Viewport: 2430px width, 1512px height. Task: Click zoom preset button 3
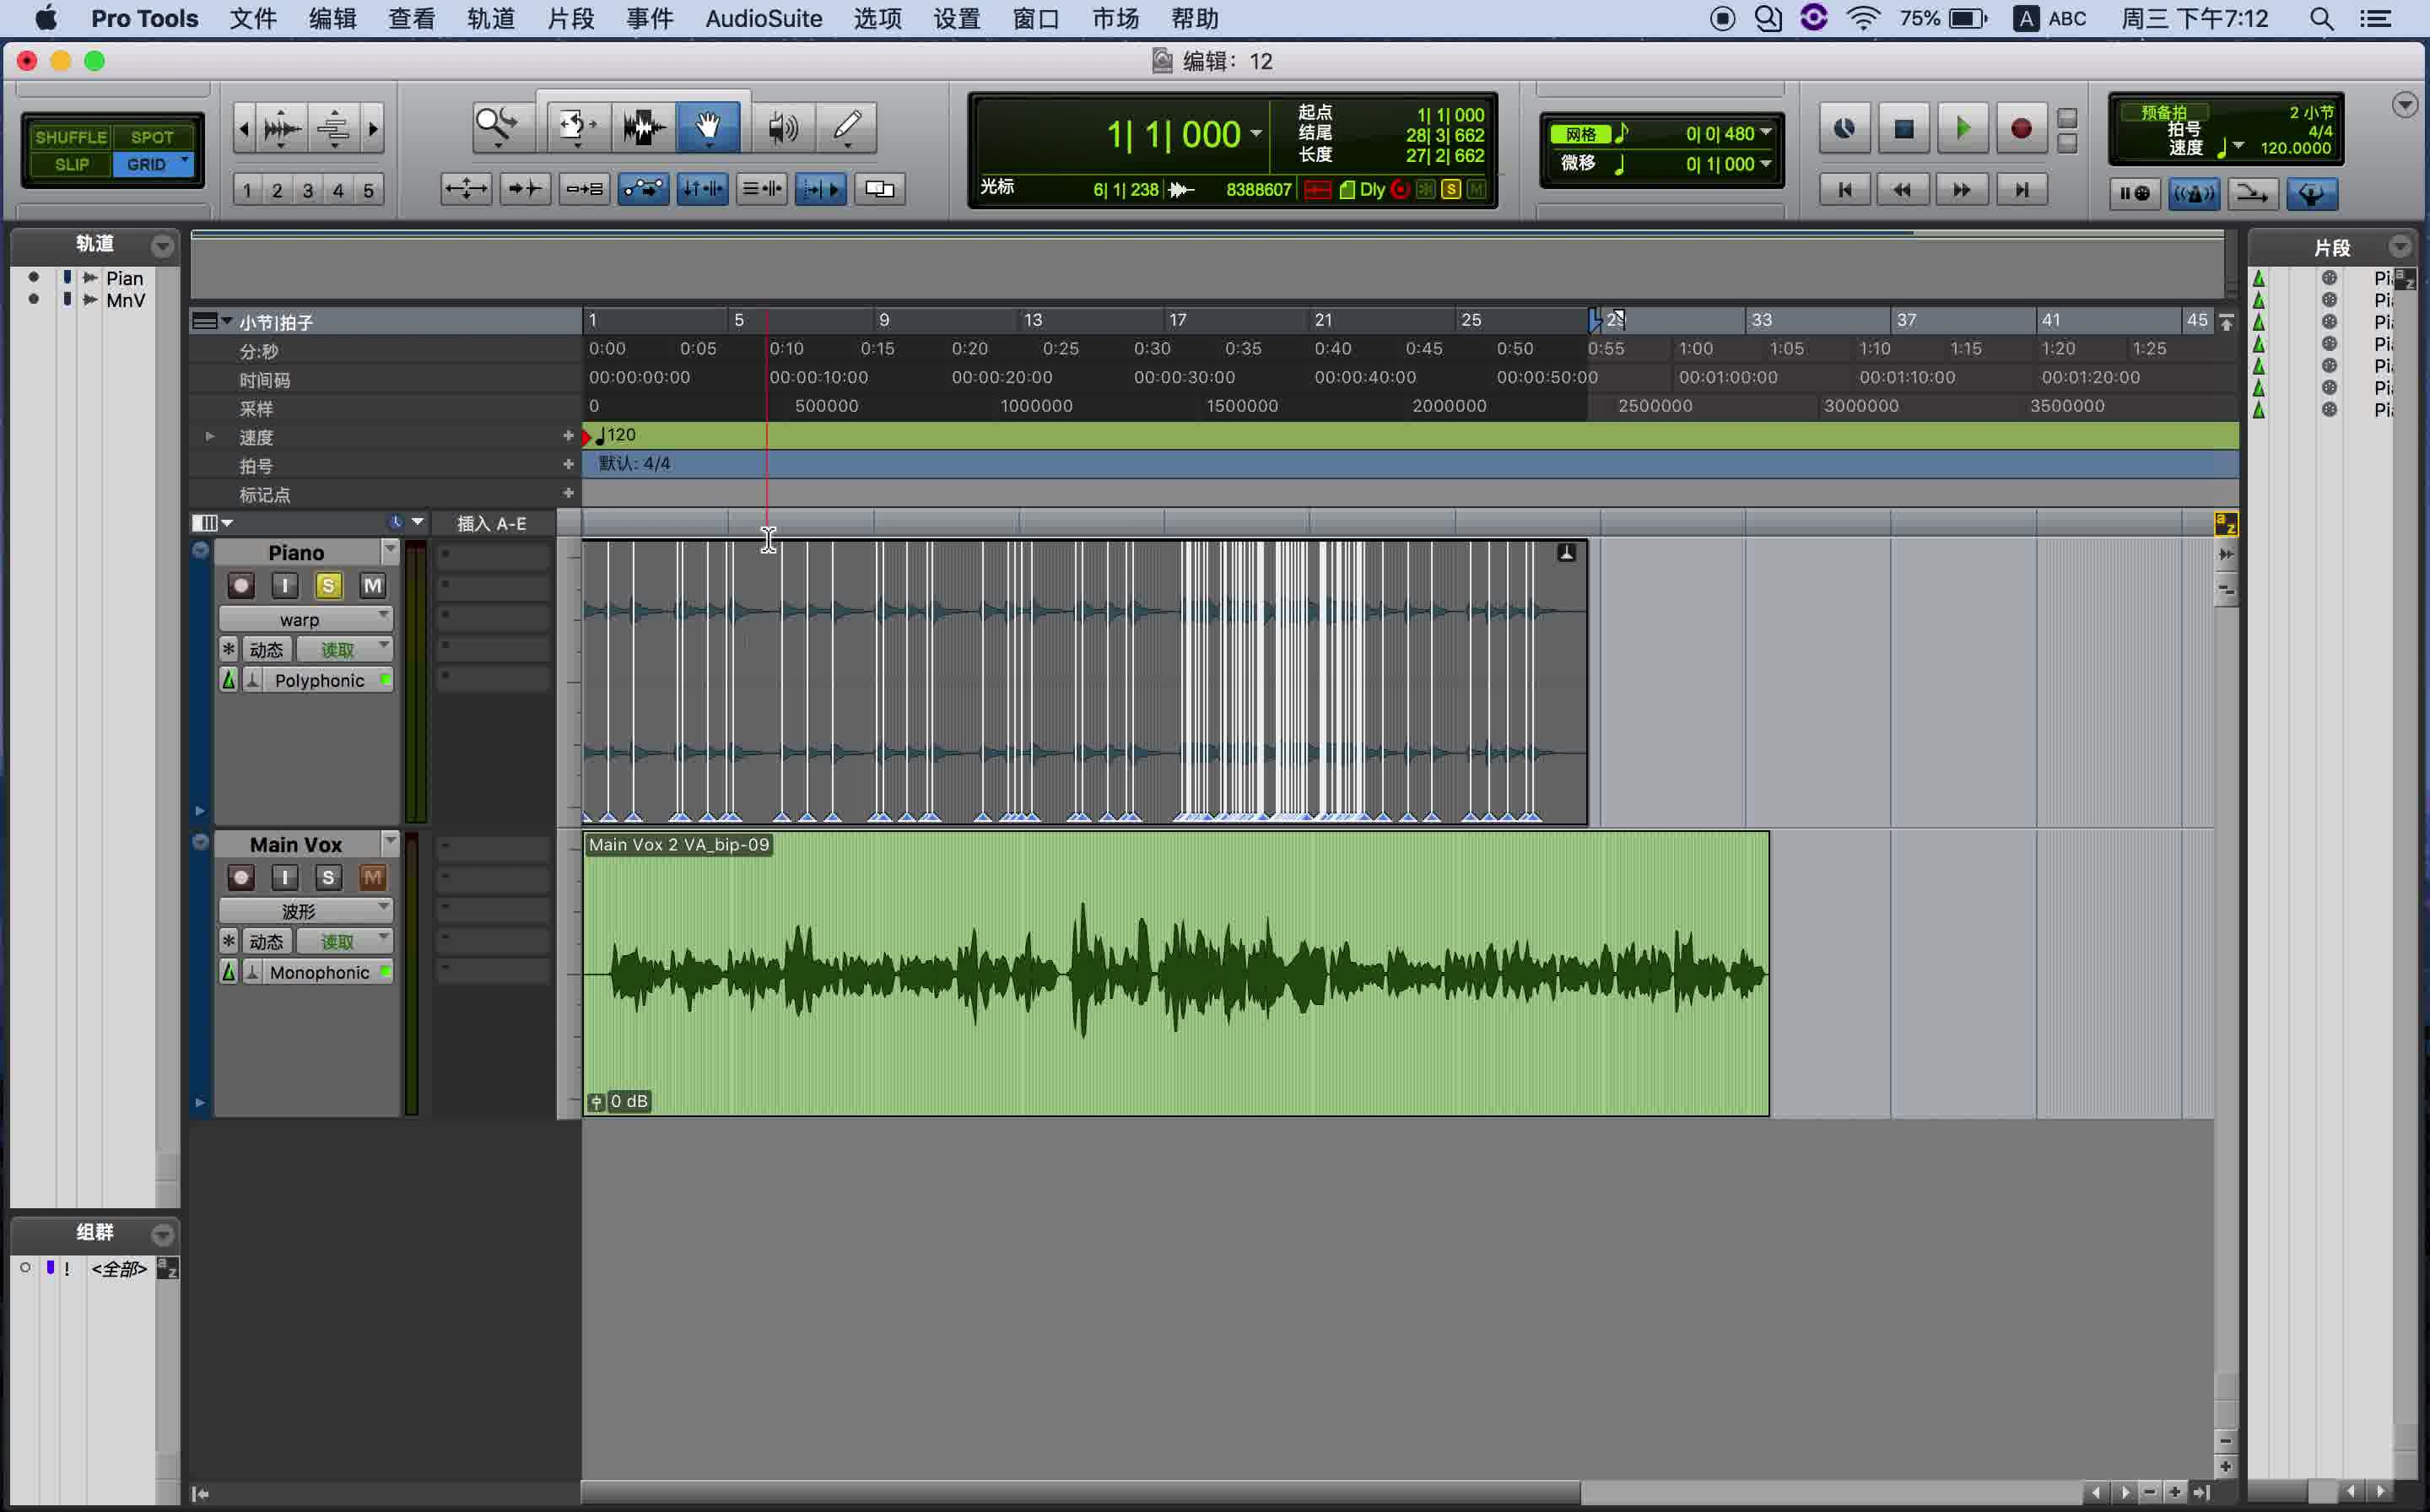(307, 189)
